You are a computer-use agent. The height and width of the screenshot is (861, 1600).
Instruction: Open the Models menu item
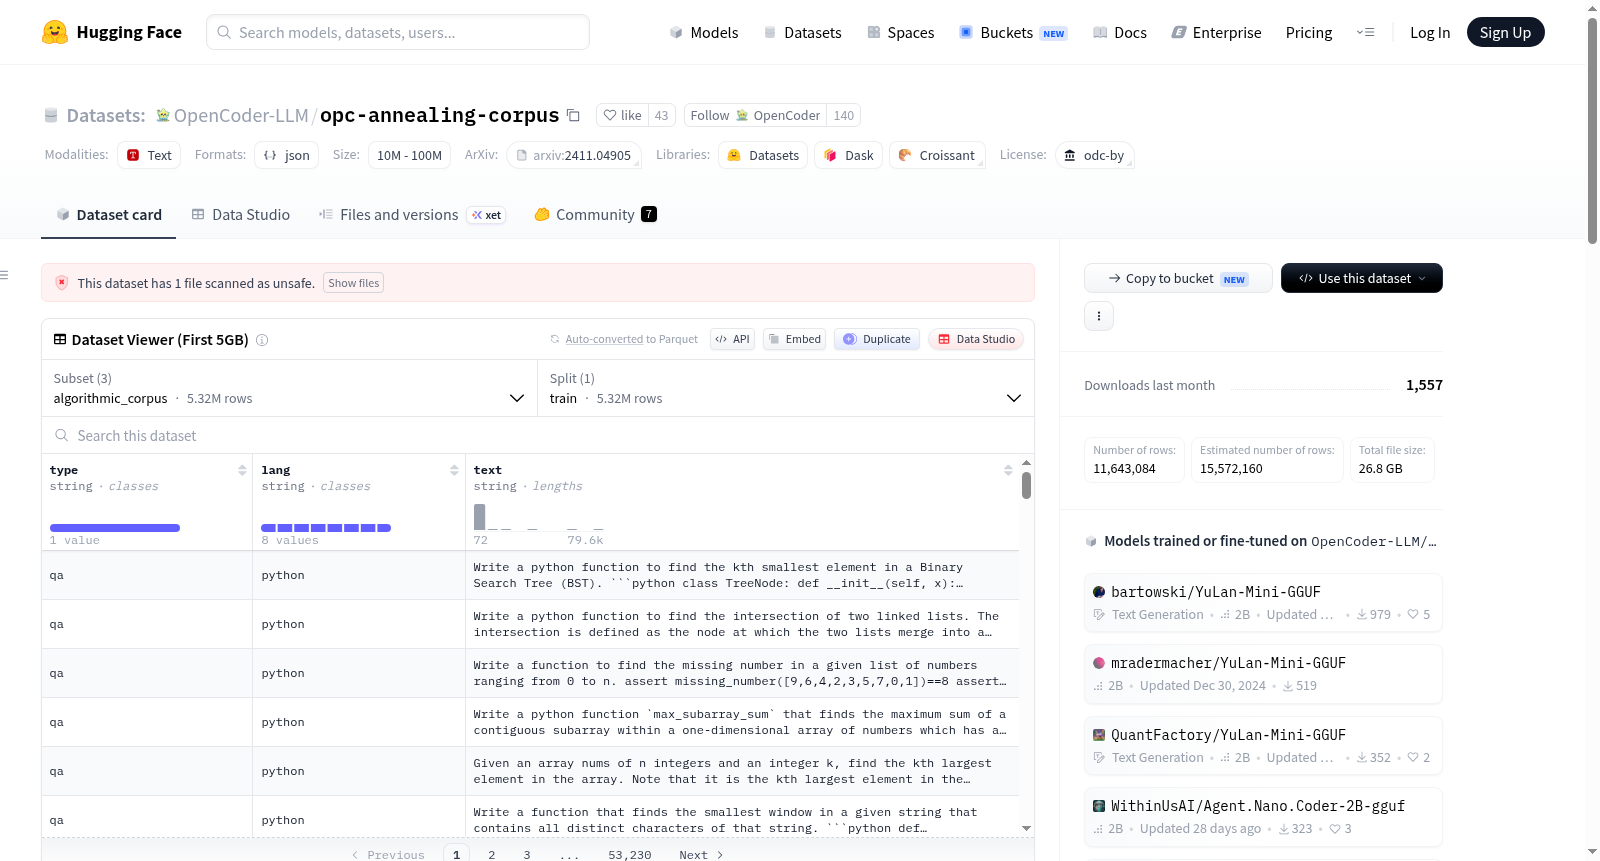pos(704,32)
